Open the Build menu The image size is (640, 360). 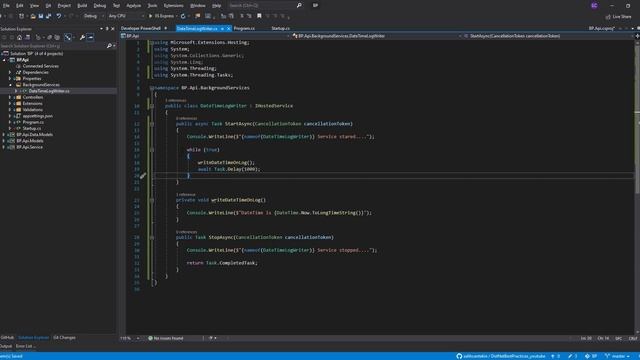82,5
